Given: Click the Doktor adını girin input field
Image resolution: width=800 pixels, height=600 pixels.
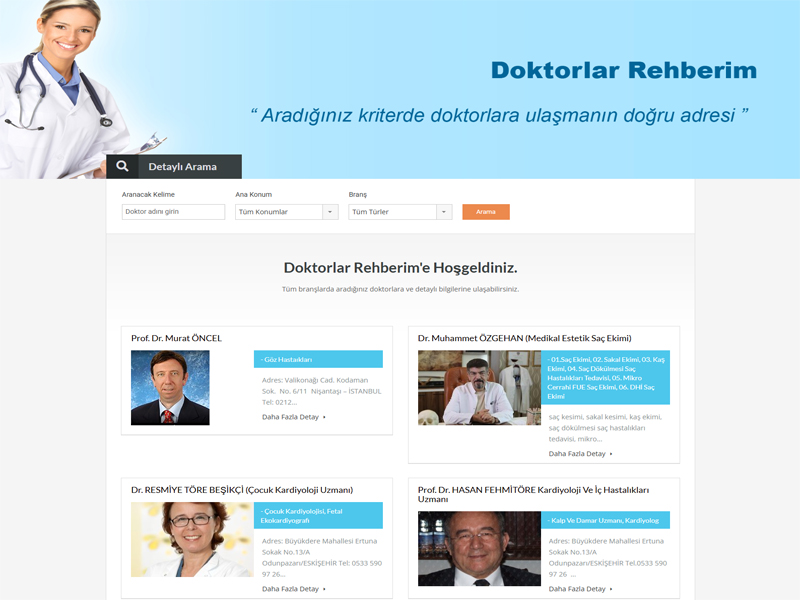Looking at the screenshot, I should 173,212.
